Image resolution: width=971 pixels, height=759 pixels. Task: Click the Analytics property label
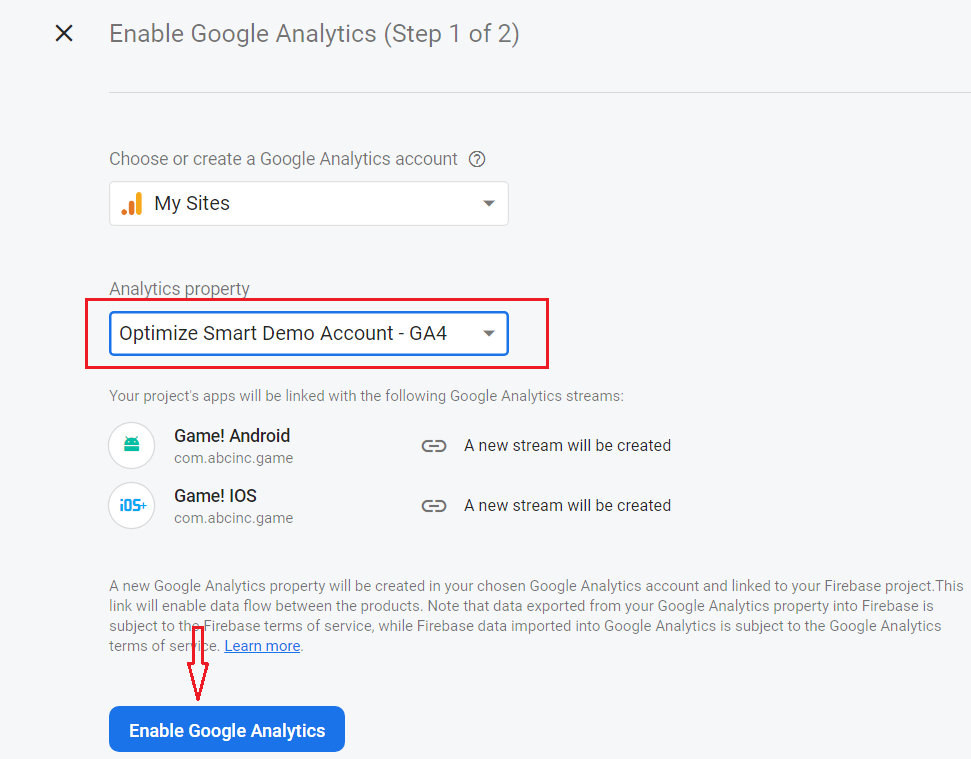[179, 289]
